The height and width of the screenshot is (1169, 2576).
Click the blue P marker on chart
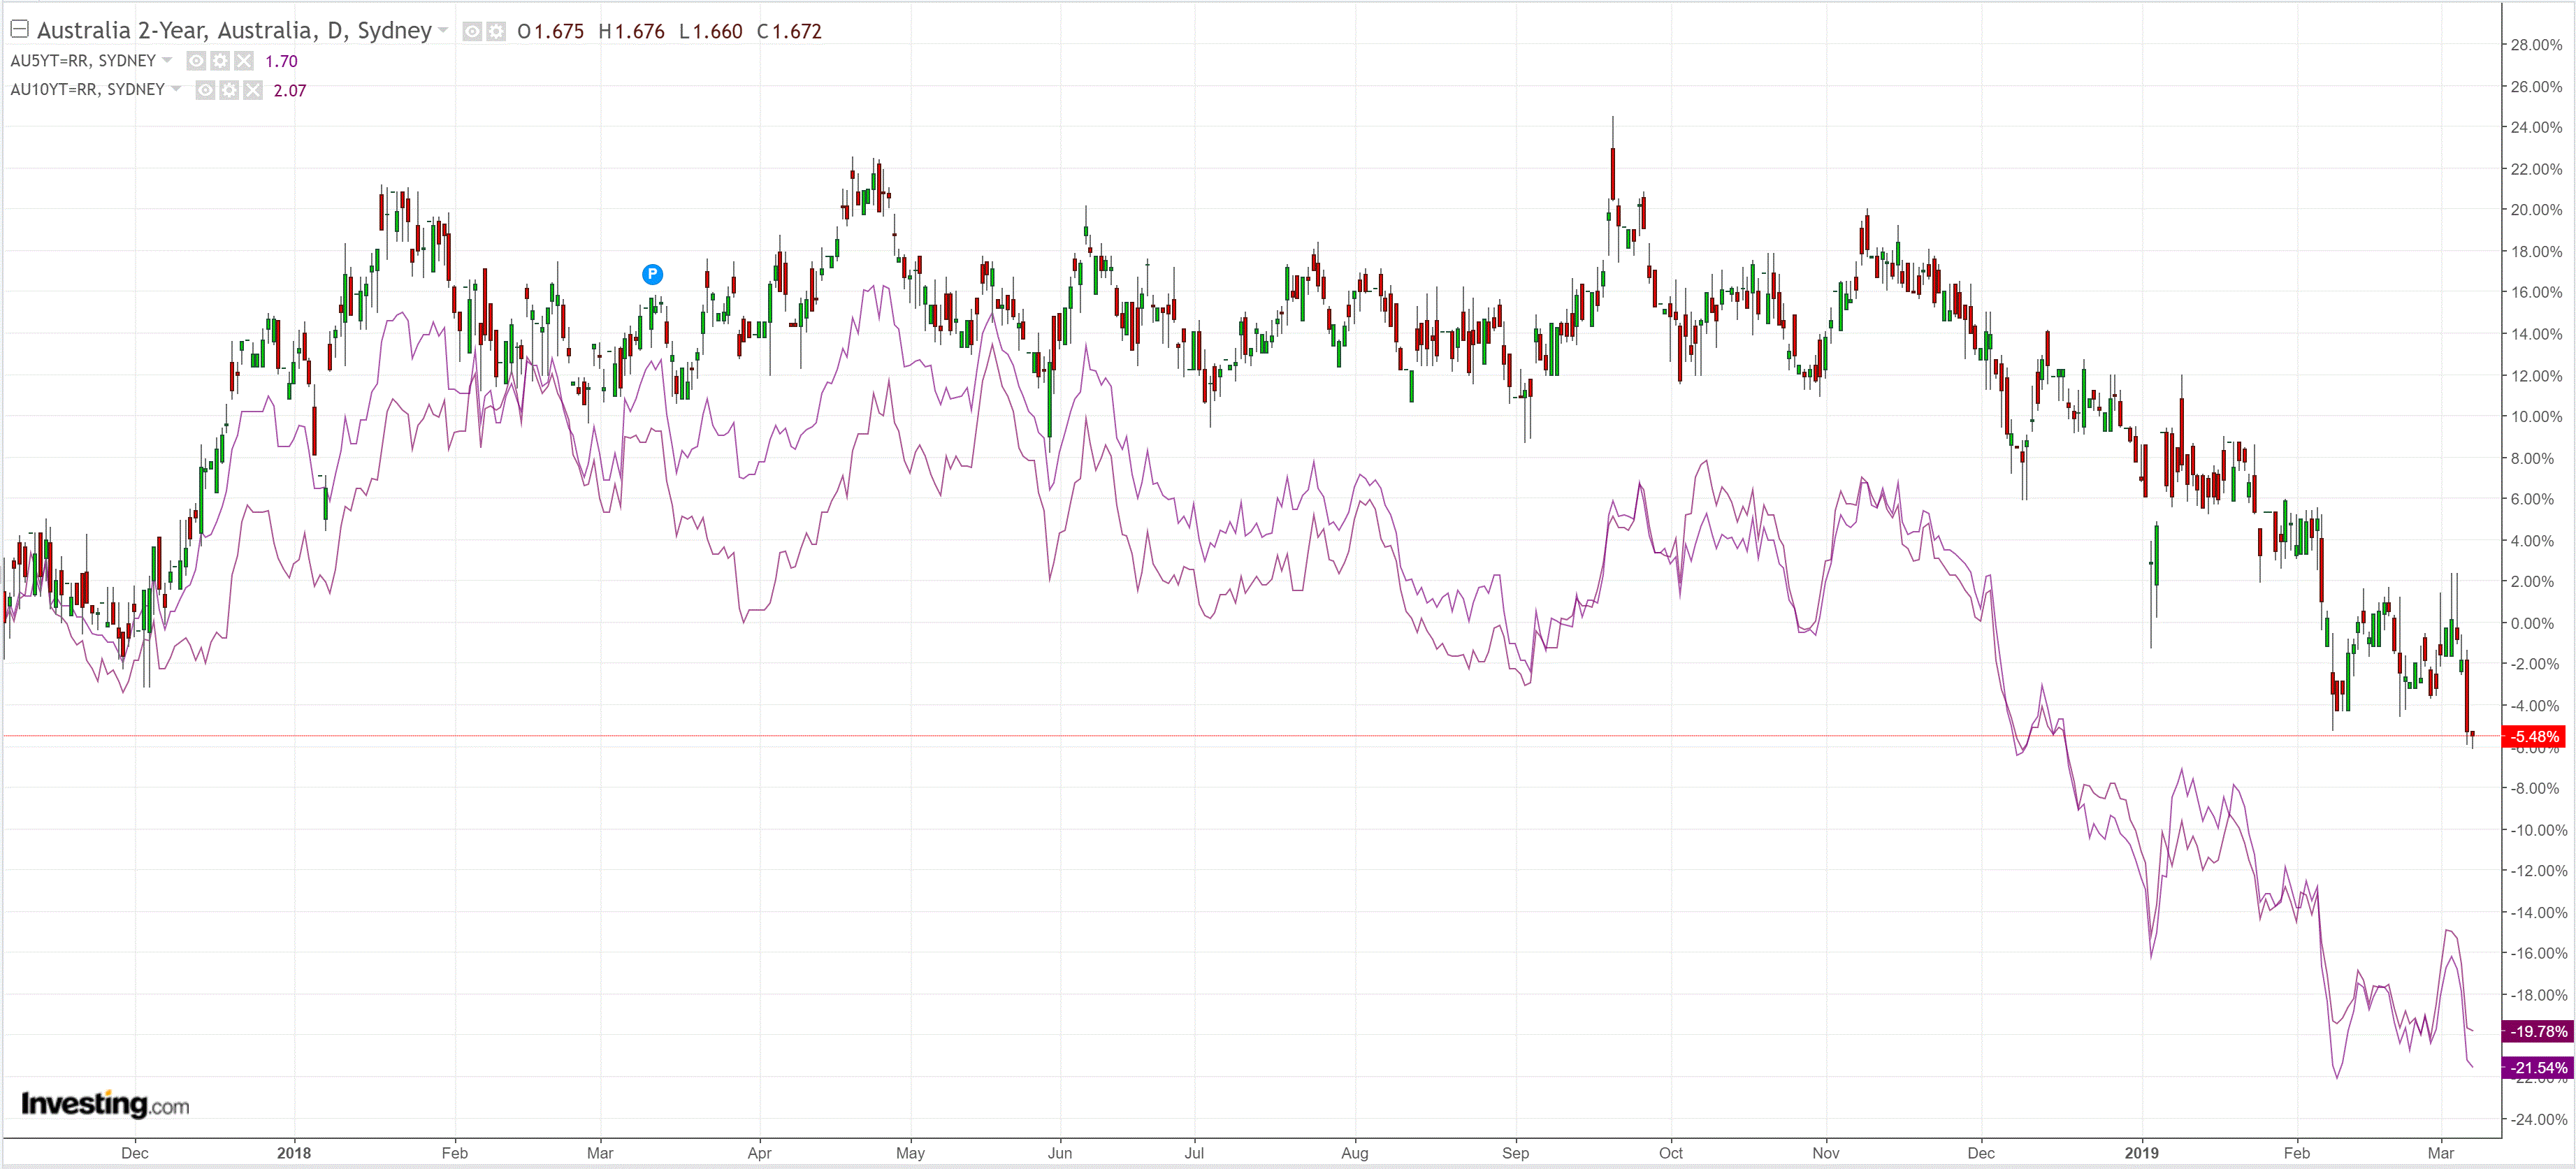(652, 274)
